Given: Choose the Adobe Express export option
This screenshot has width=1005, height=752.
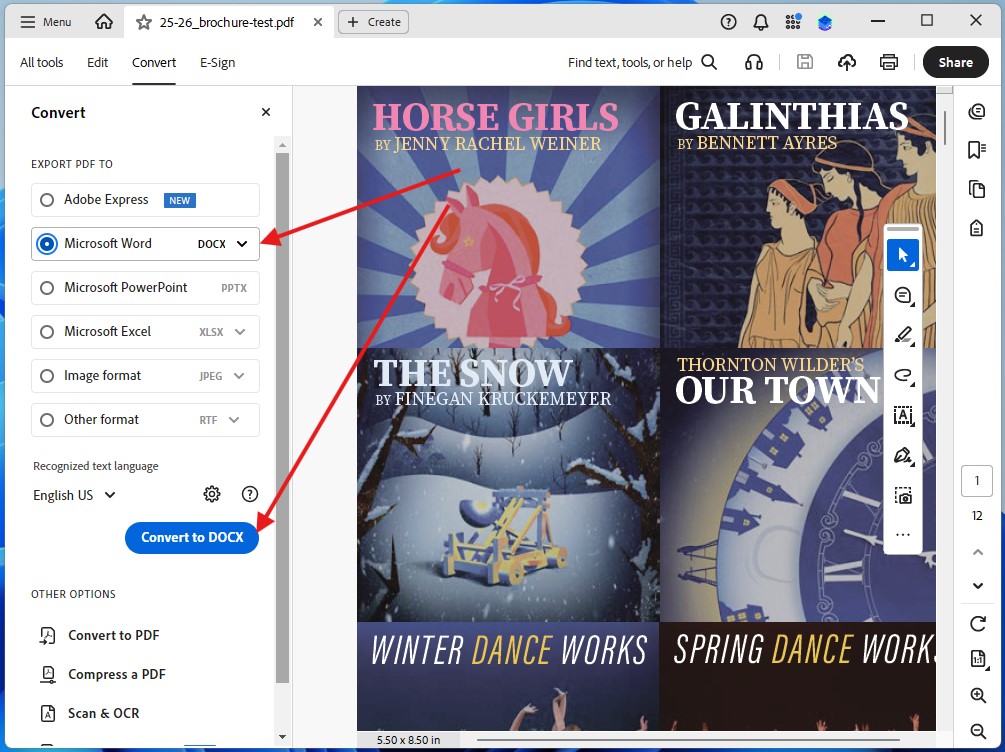Looking at the screenshot, I should pyautogui.click(x=145, y=200).
